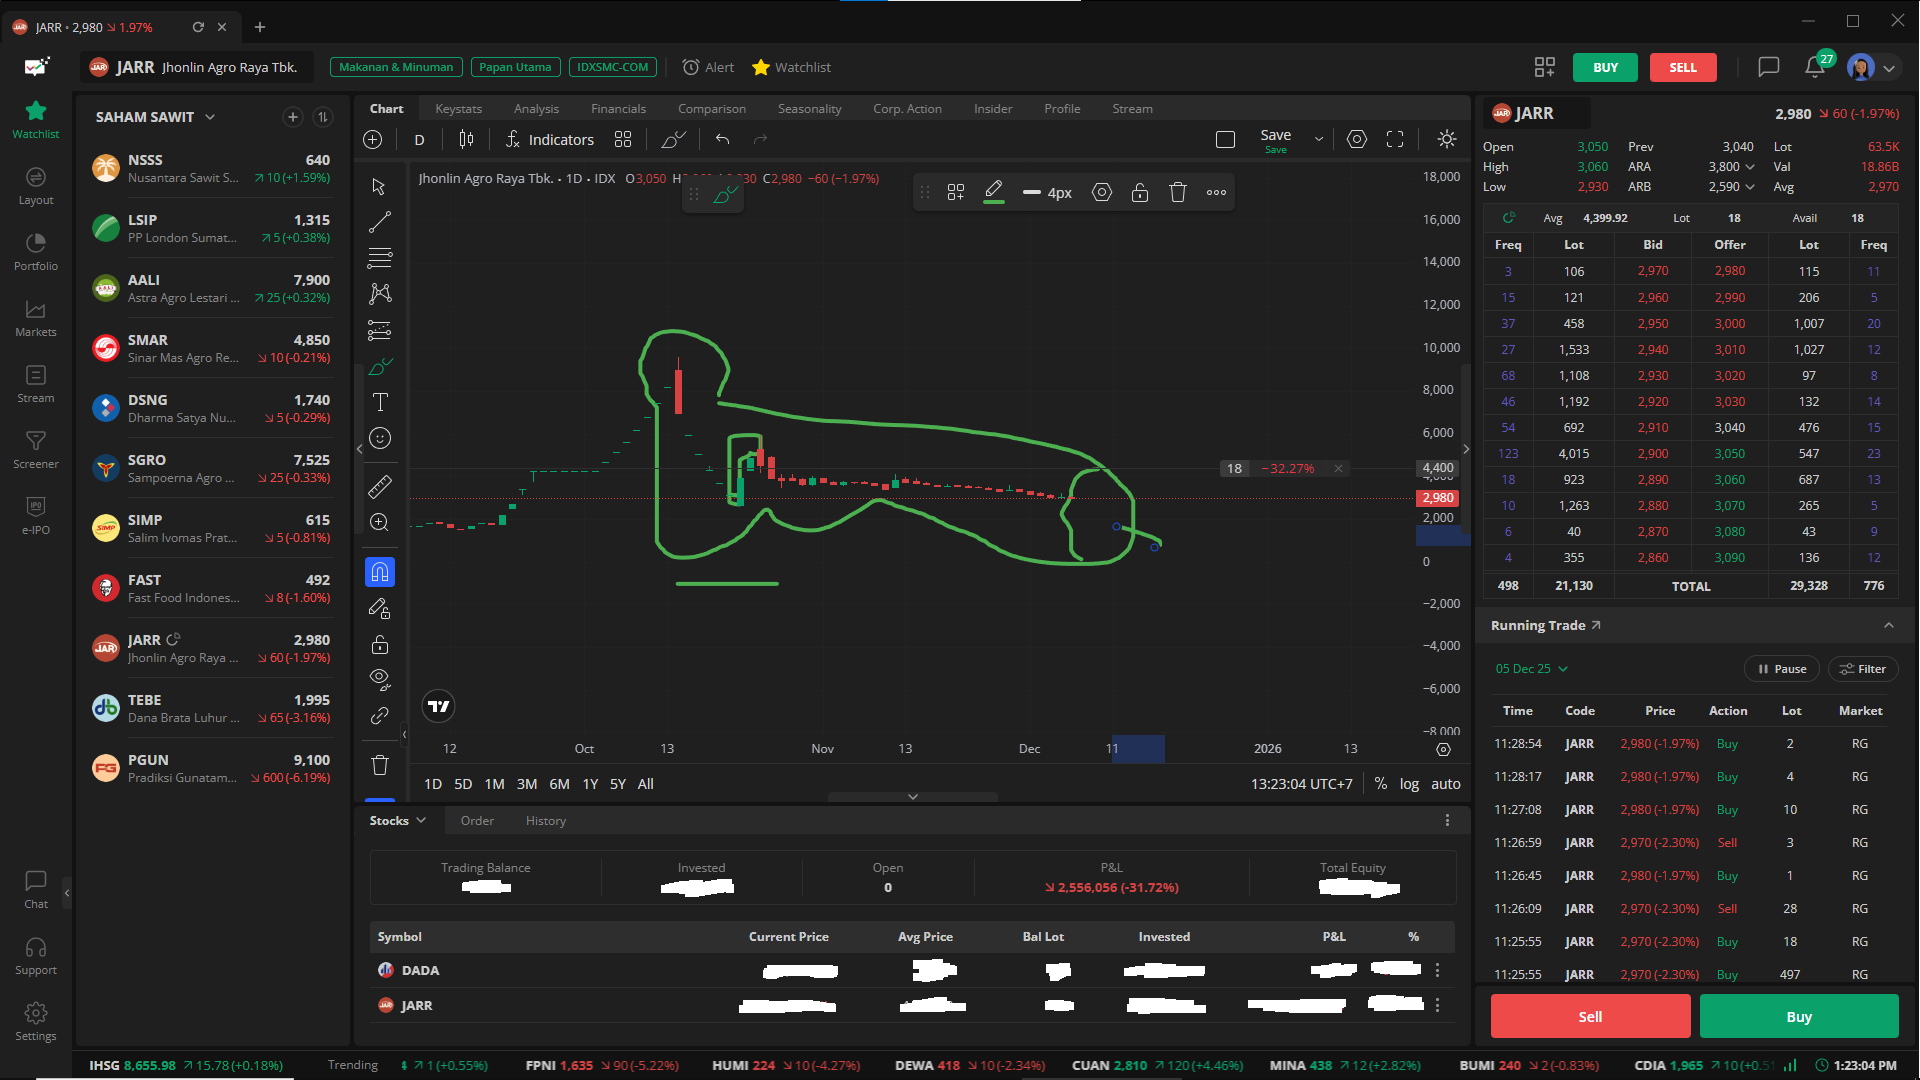Expand the SAHAM SAWIT watchlist dropdown
The height and width of the screenshot is (1080, 1920).
click(x=210, y=117)
